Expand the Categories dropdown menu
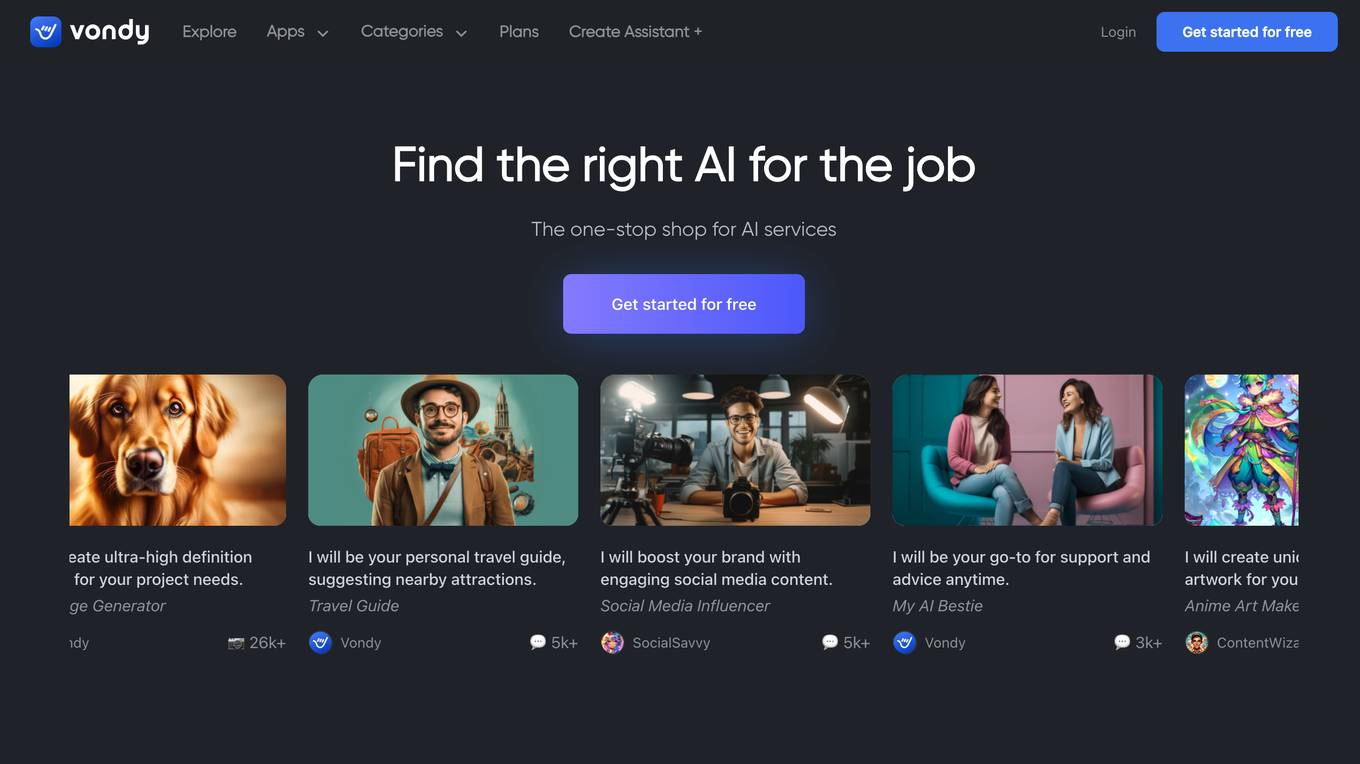Viewport: 1360px width, 764px height. point(414,32)
